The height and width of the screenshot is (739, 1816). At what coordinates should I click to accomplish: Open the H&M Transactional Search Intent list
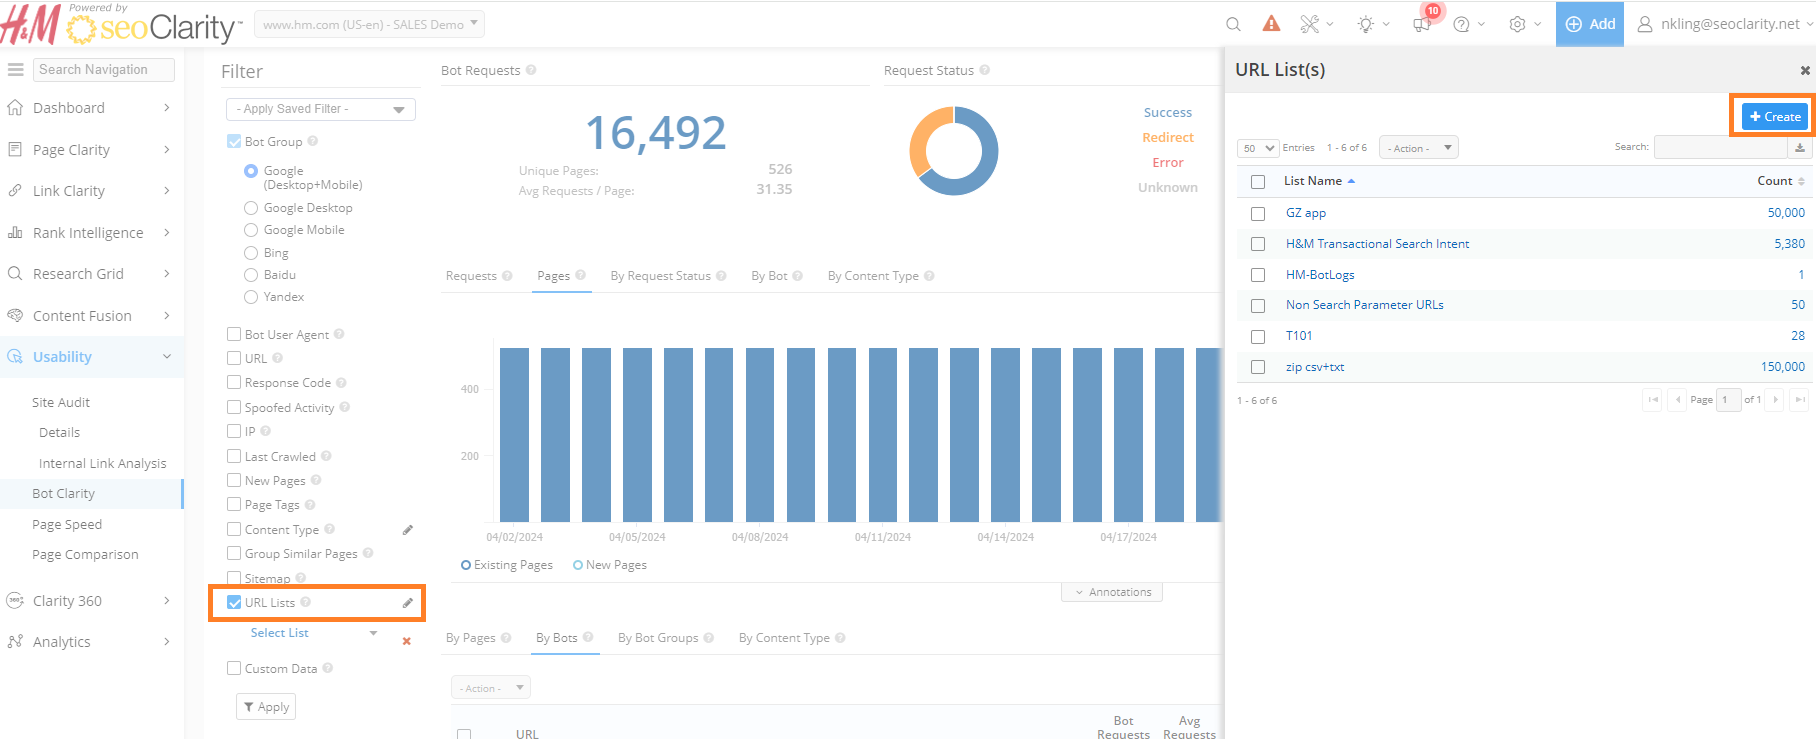tap(1377, 244)
